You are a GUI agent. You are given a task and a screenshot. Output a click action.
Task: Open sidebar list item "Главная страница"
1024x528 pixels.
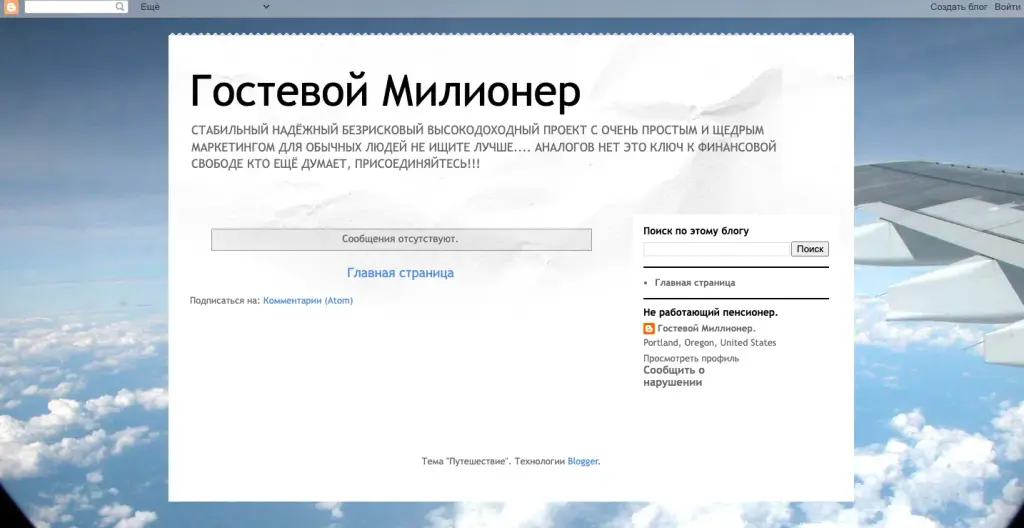click(695, 283)
